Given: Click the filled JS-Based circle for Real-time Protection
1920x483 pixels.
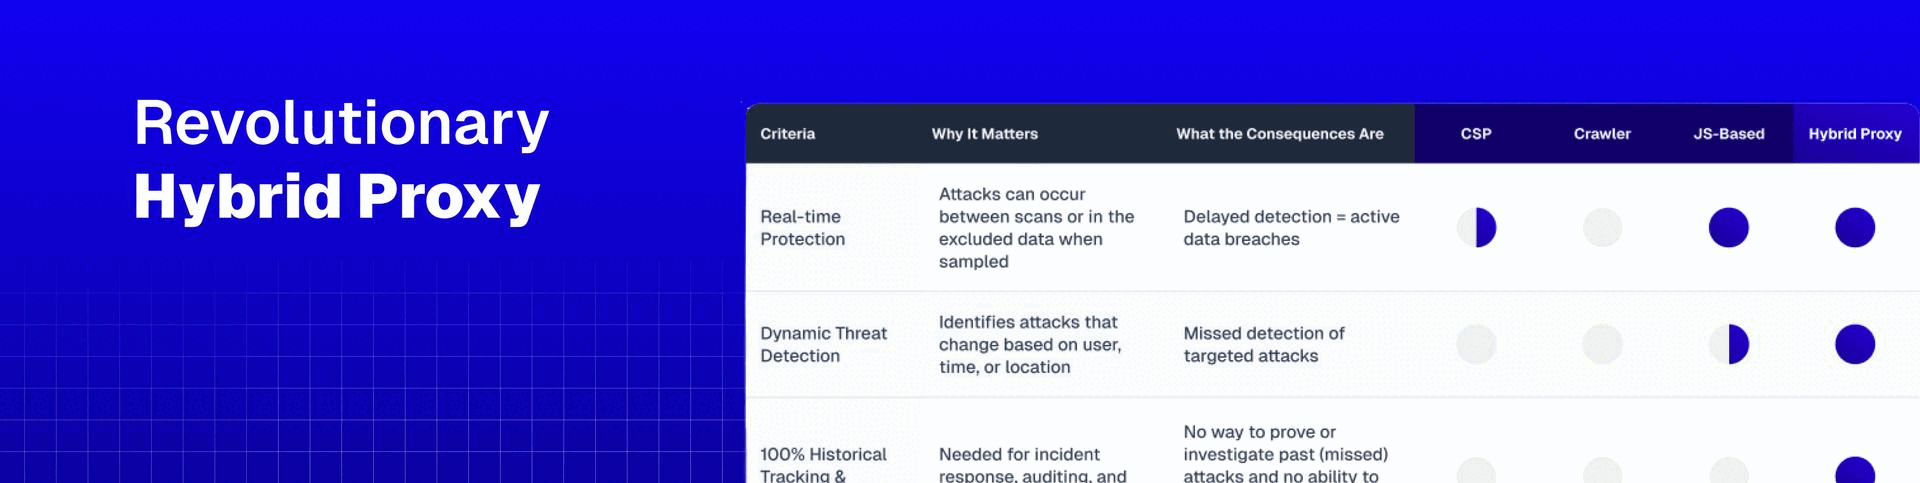Looking at the screenshot, I should (x=1728, y=228).
